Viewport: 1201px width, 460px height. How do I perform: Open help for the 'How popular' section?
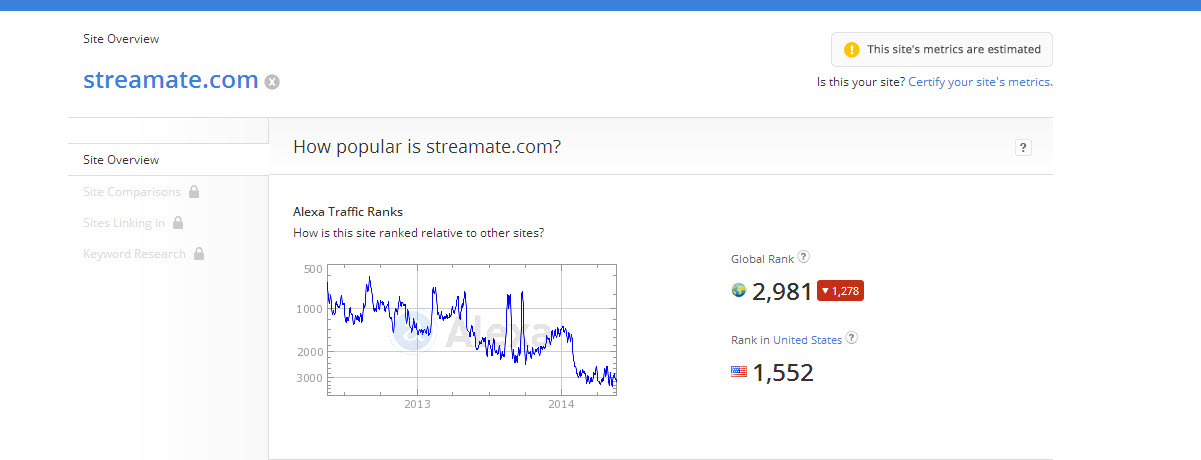point(1023,148)
